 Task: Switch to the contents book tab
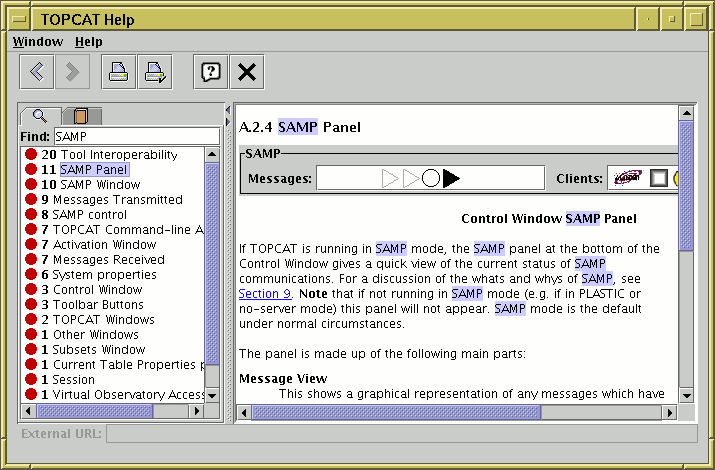(x=81, y=116)
